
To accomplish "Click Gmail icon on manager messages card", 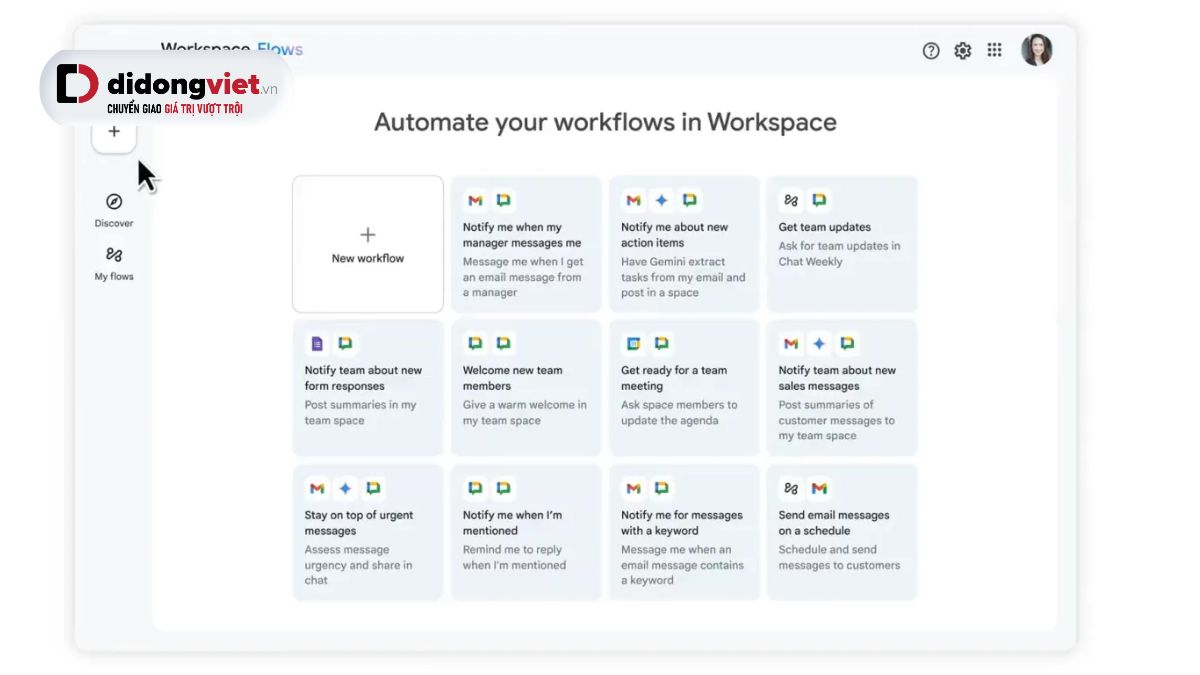I will click(x=475, y=201).
